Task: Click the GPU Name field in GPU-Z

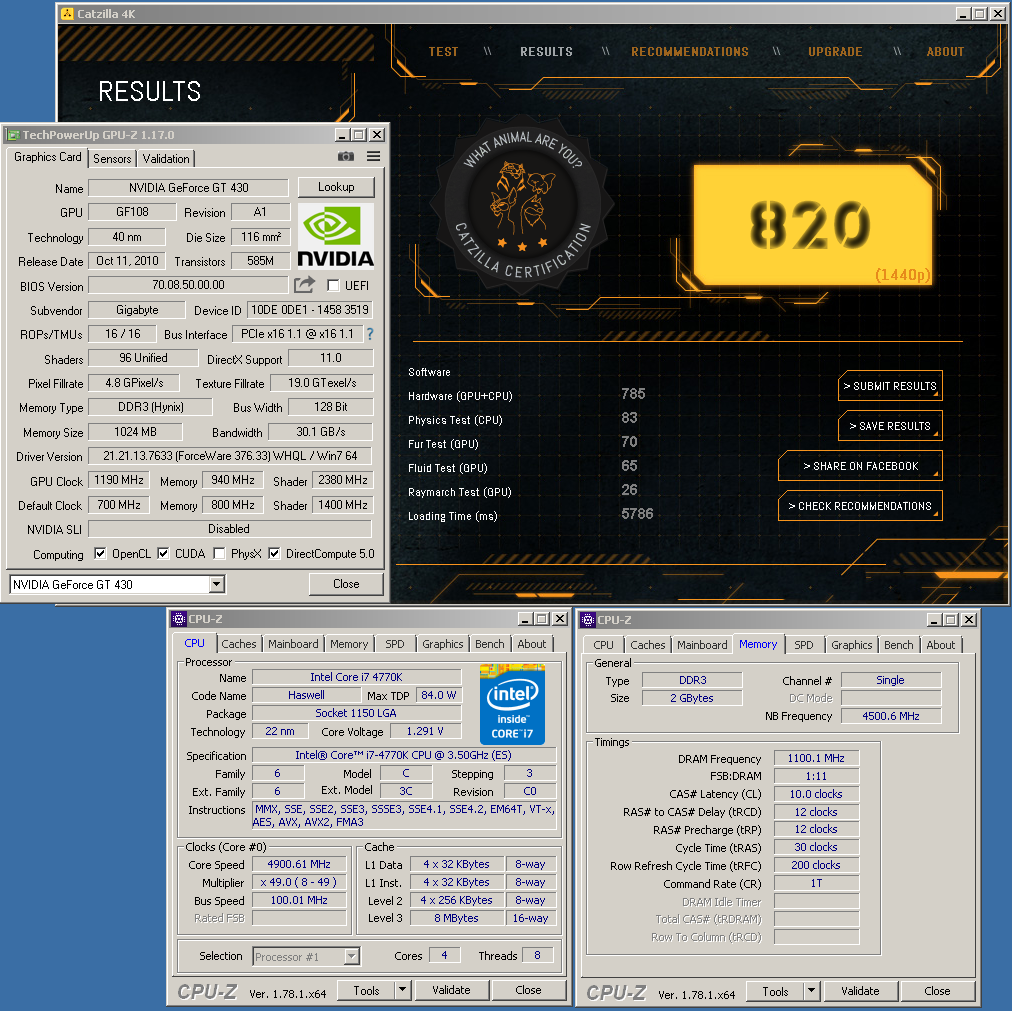Action: [x=188, y=188]
